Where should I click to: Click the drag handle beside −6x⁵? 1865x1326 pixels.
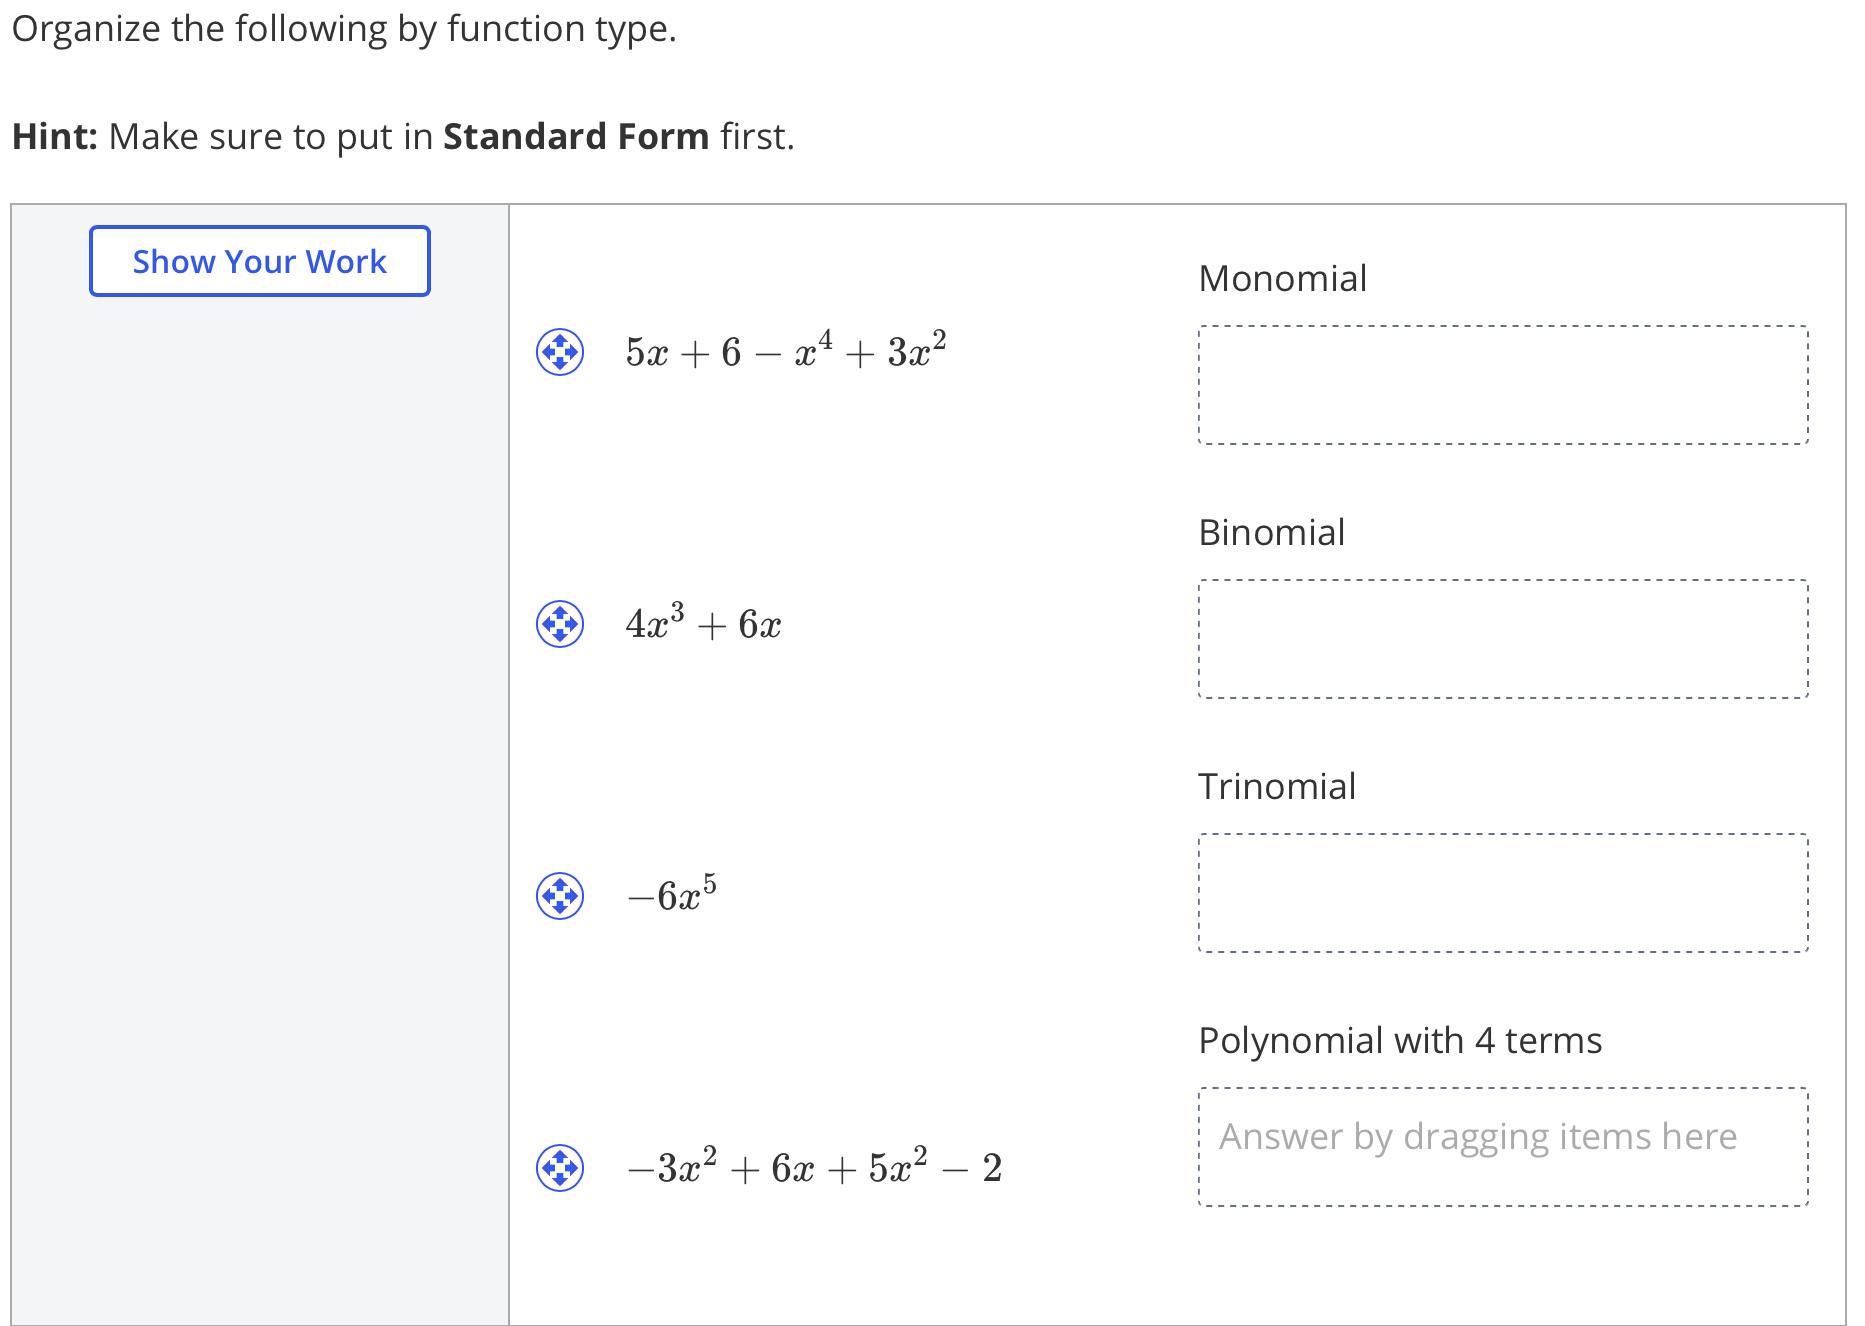[x=560, y=895]
